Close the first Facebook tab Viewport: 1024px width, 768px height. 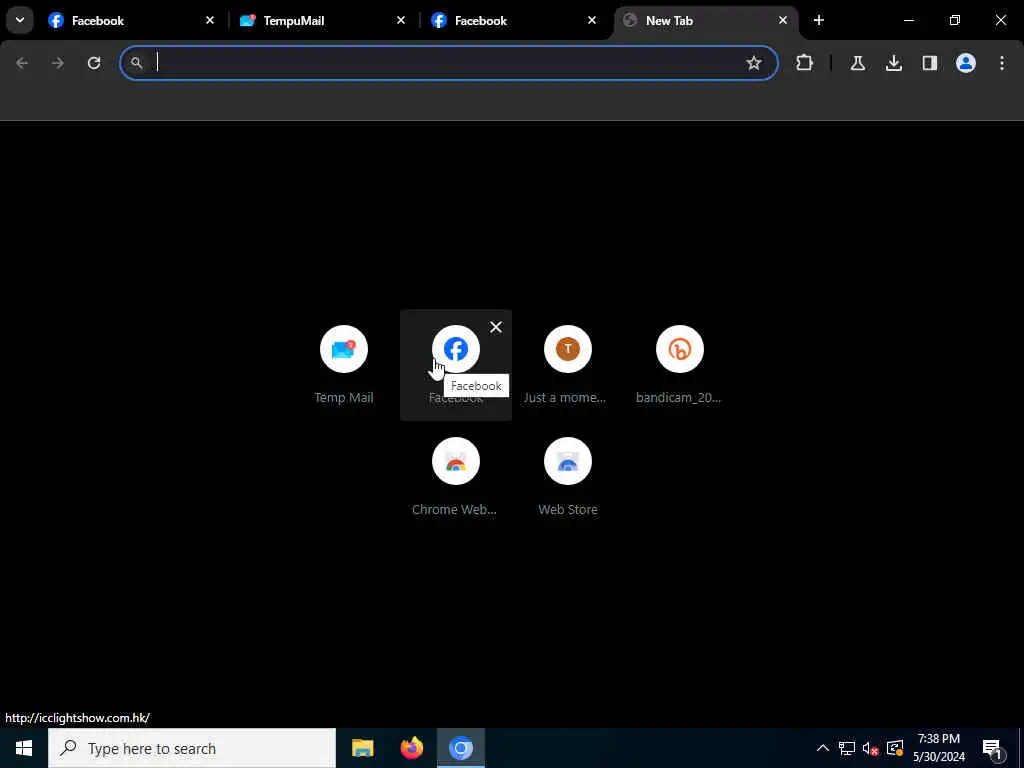click(x=210, y=20)
